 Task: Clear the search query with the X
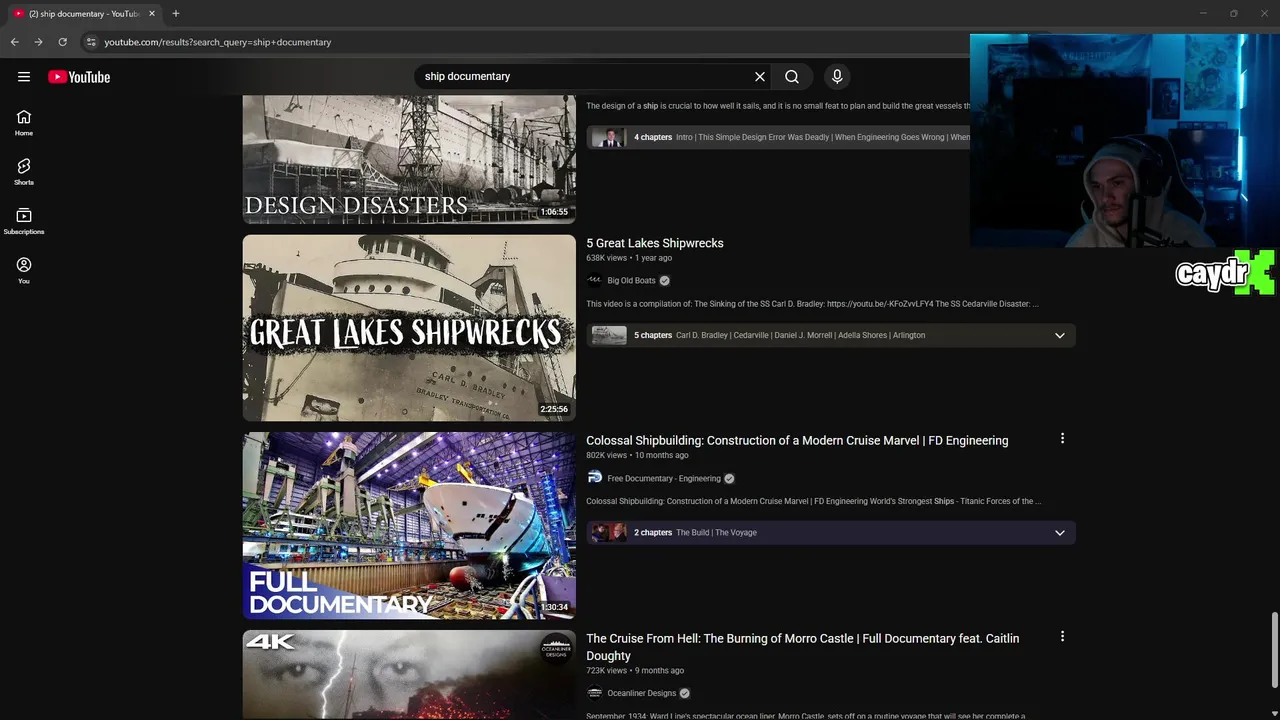coord(760,76)
